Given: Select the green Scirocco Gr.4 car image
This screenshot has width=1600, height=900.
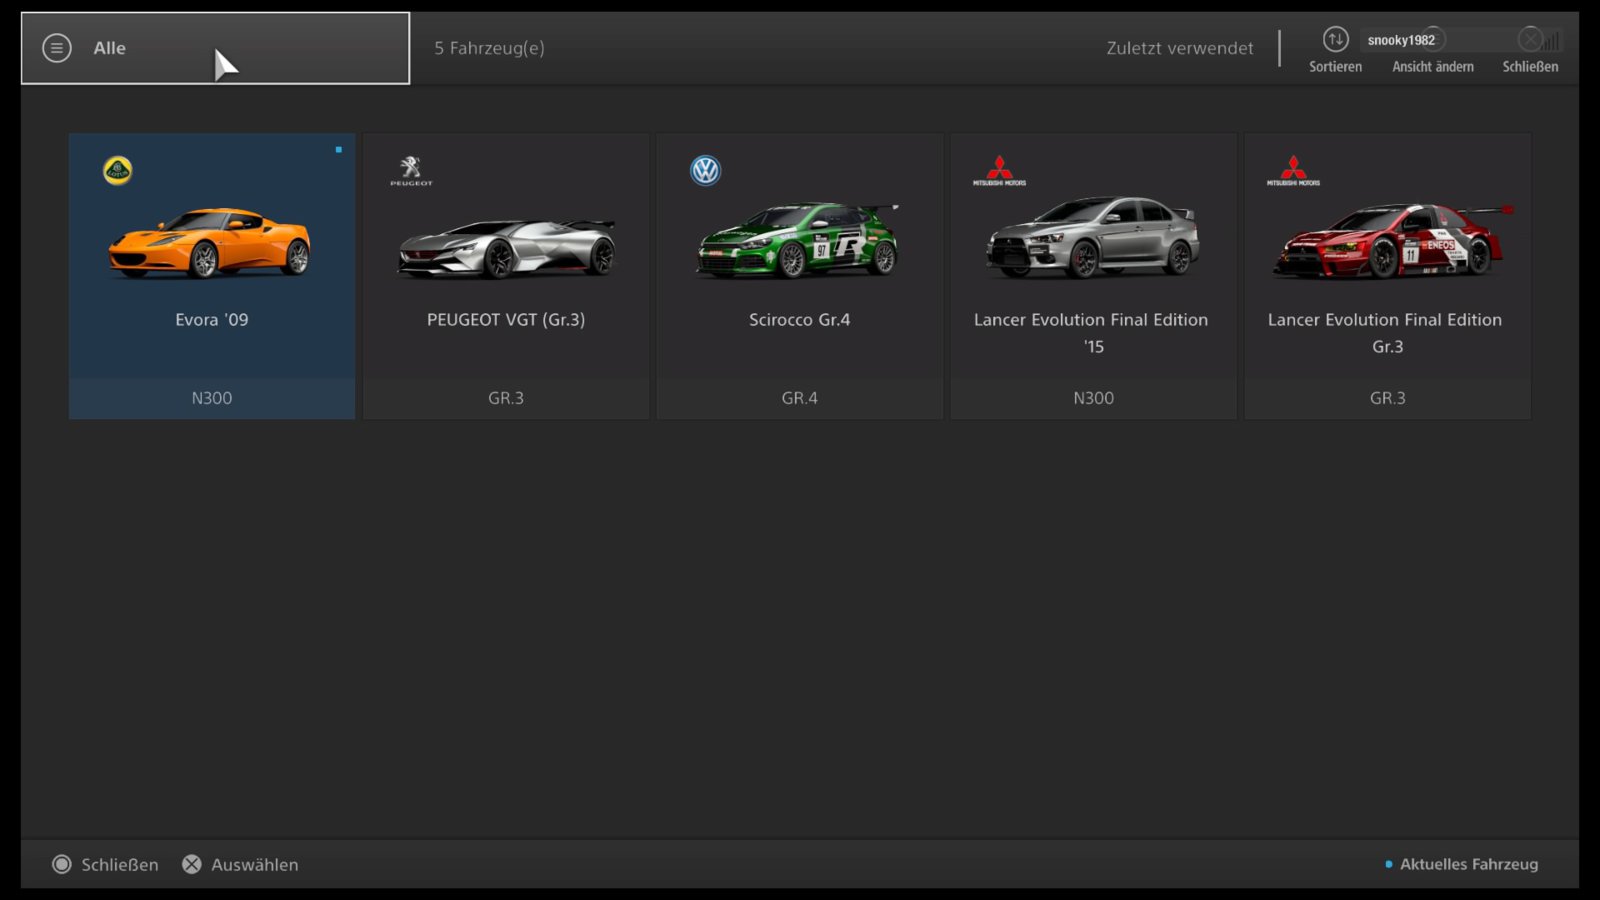Looking at the screenshot, I should click(798, 240).
